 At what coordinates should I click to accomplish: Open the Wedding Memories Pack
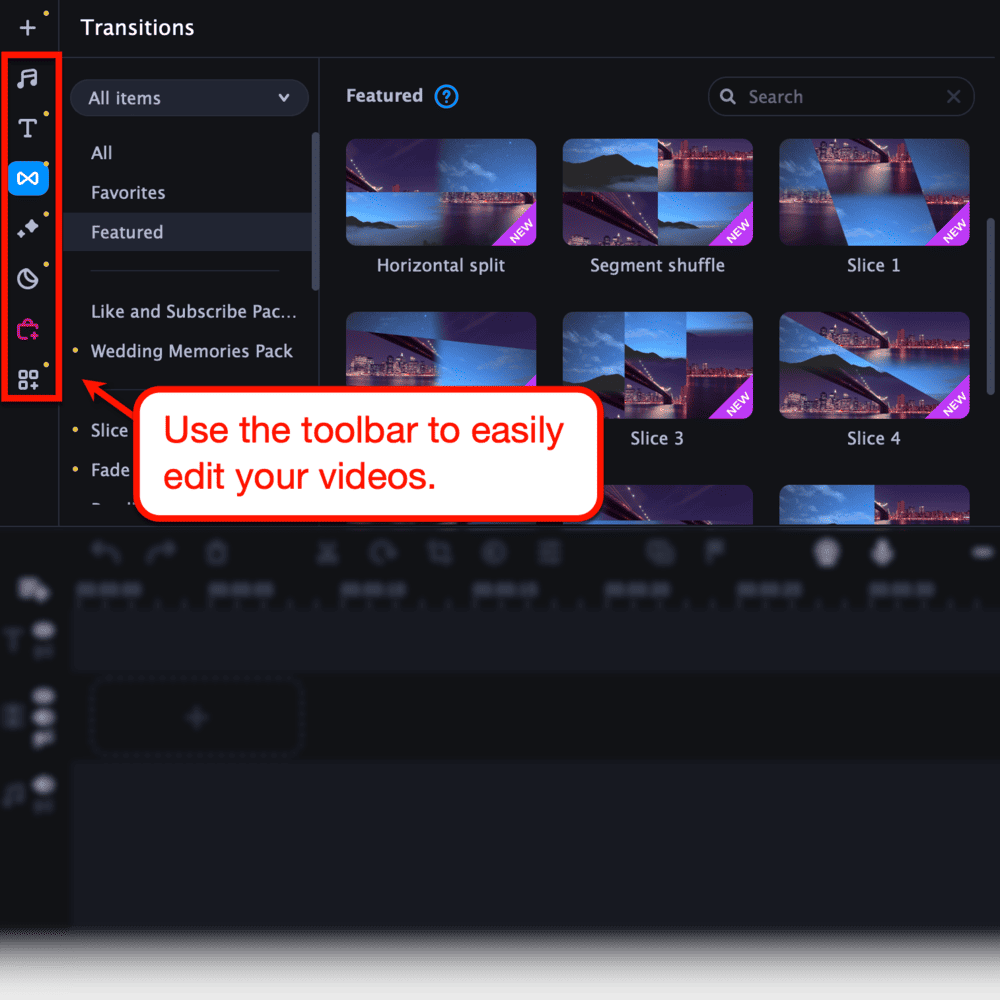(x=192, y=351)
